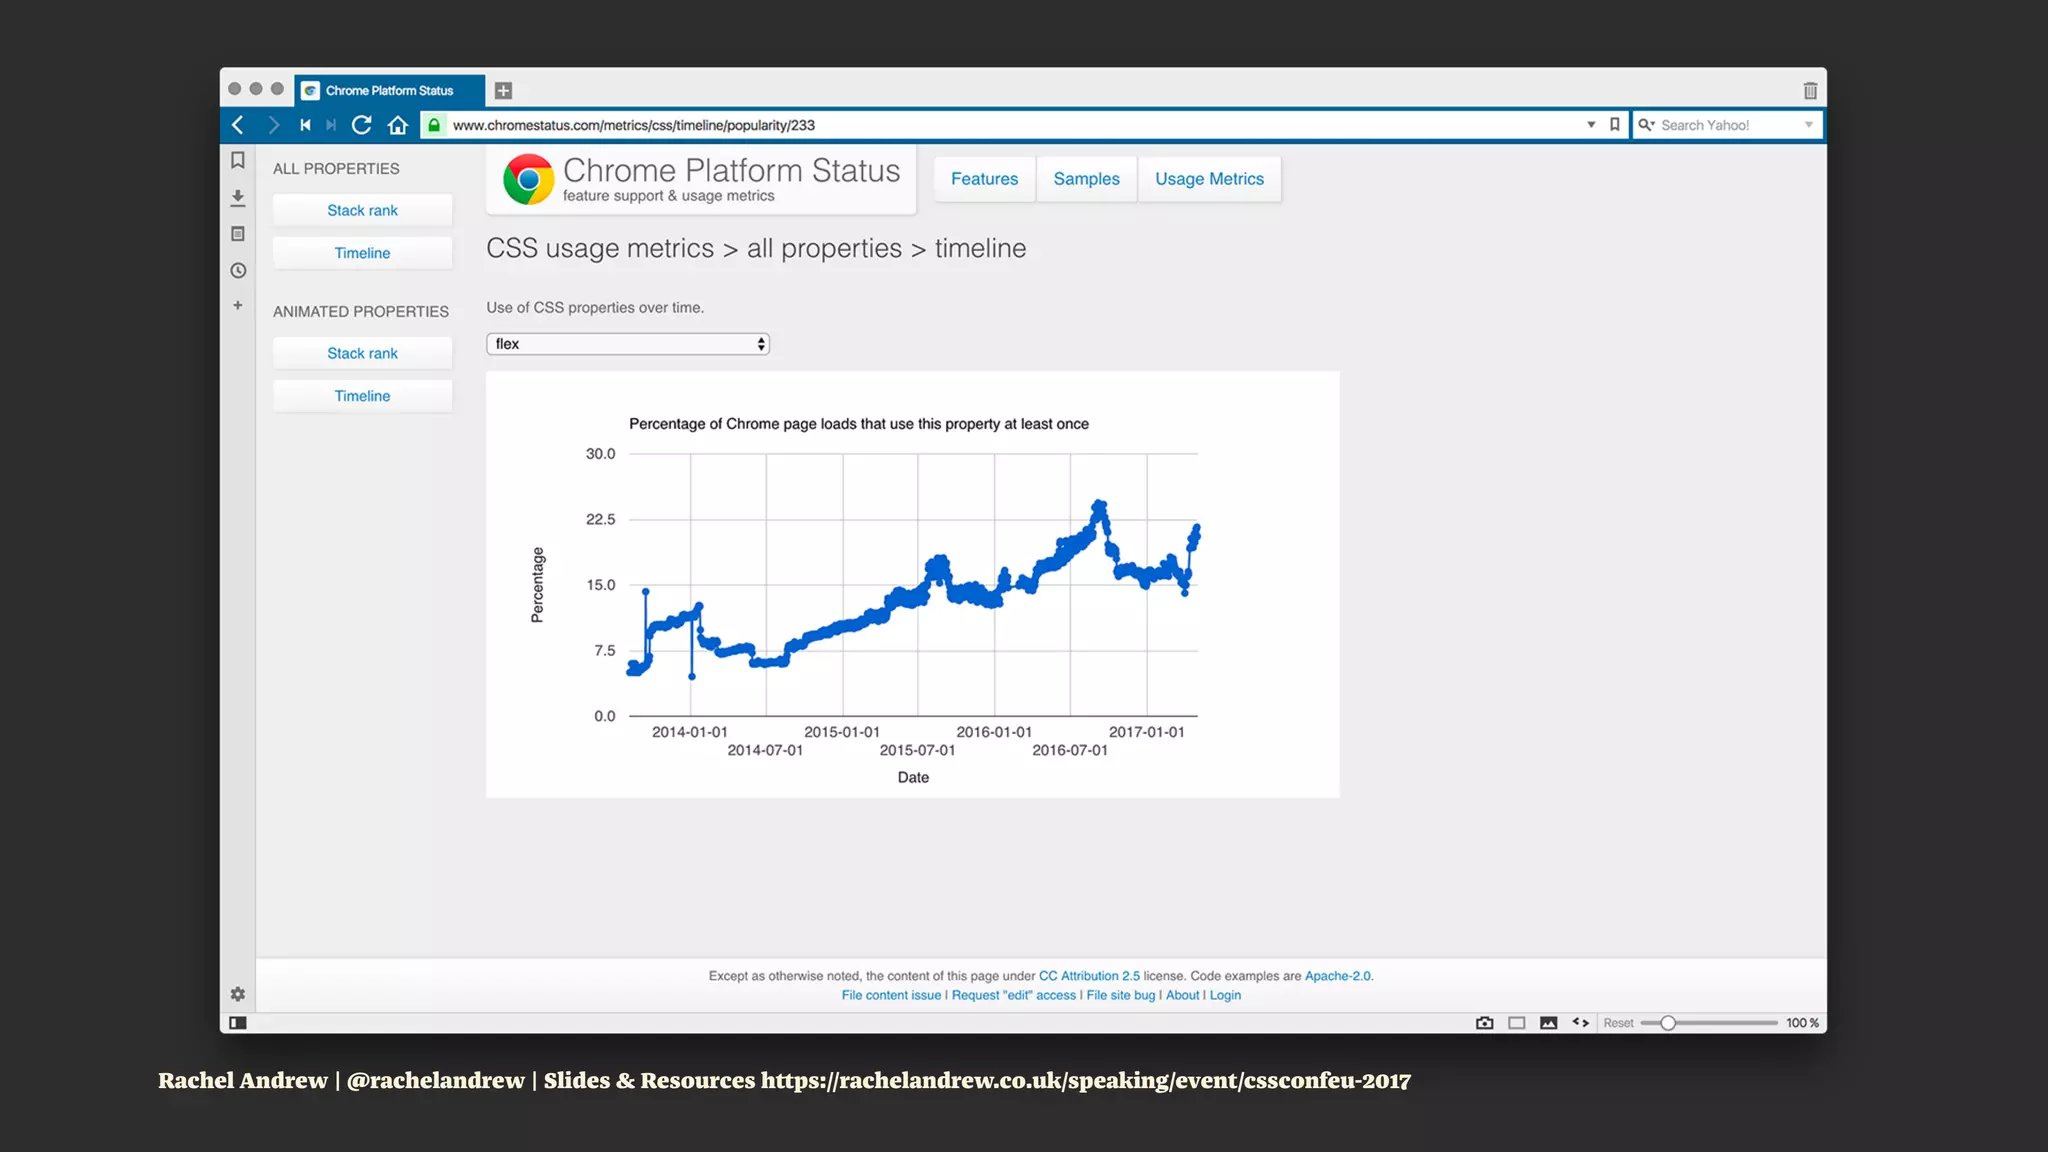Viewport: 2048px width, 1152px height.
Task: Open browser settings gear icon
Action: [x=238, y=994]
